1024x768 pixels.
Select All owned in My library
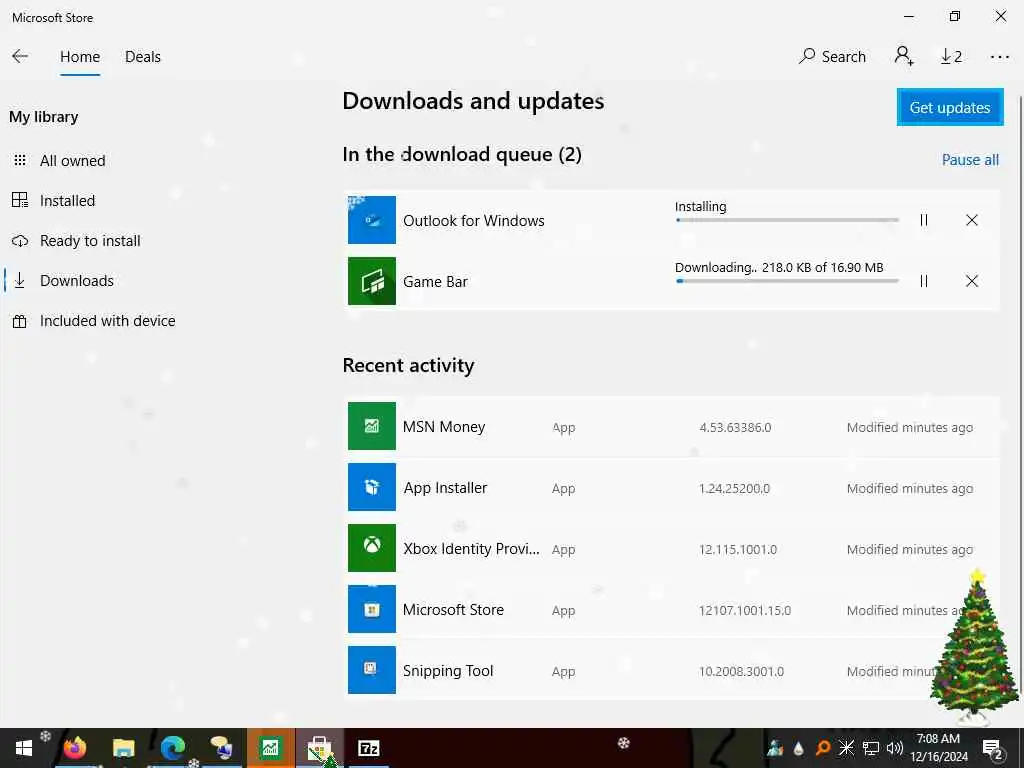point(72,161)
